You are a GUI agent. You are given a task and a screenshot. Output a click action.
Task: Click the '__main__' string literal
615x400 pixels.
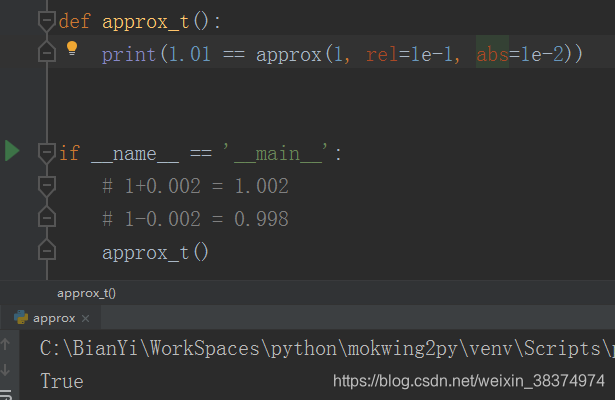[276, 153]
